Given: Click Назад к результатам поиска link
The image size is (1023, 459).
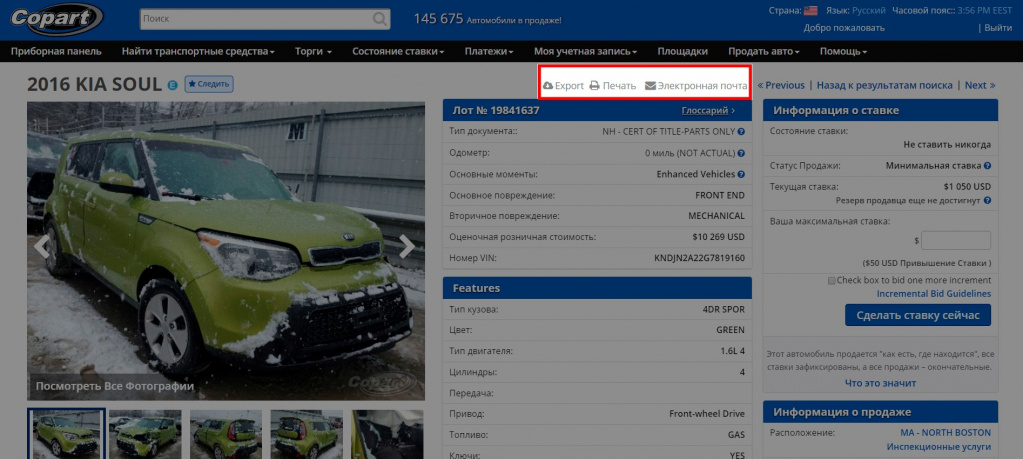Looking at the screenshot, I should [x=884, y=85].
